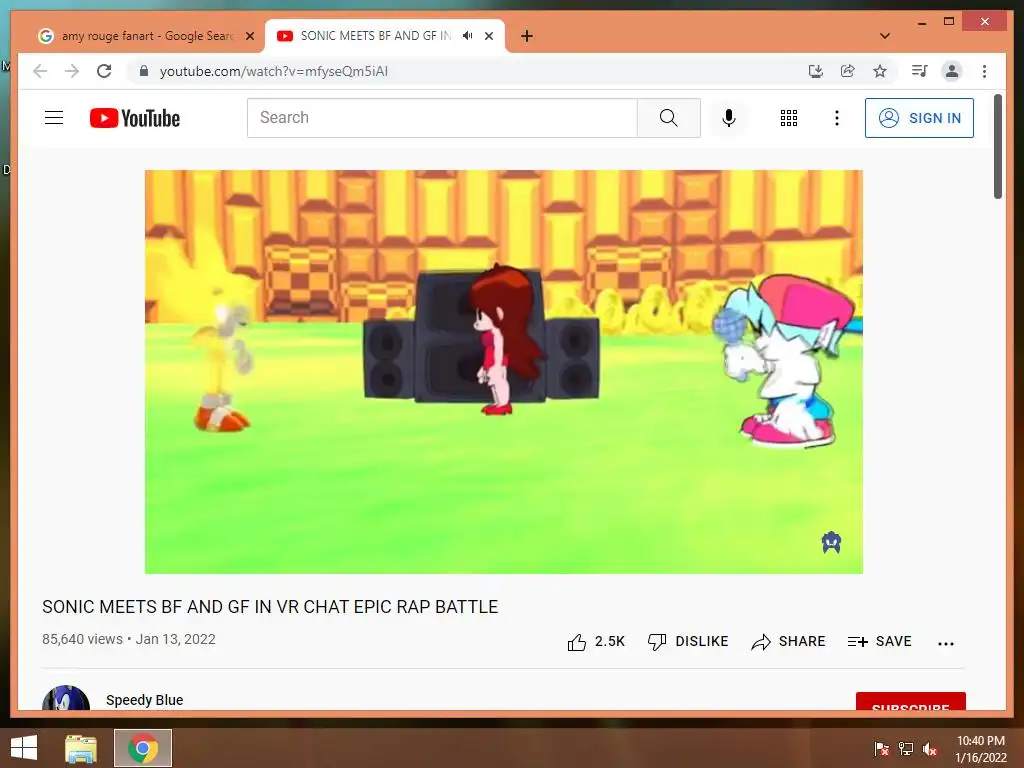
Task: Click the muted volume tray icon
Action: [930, 749]
